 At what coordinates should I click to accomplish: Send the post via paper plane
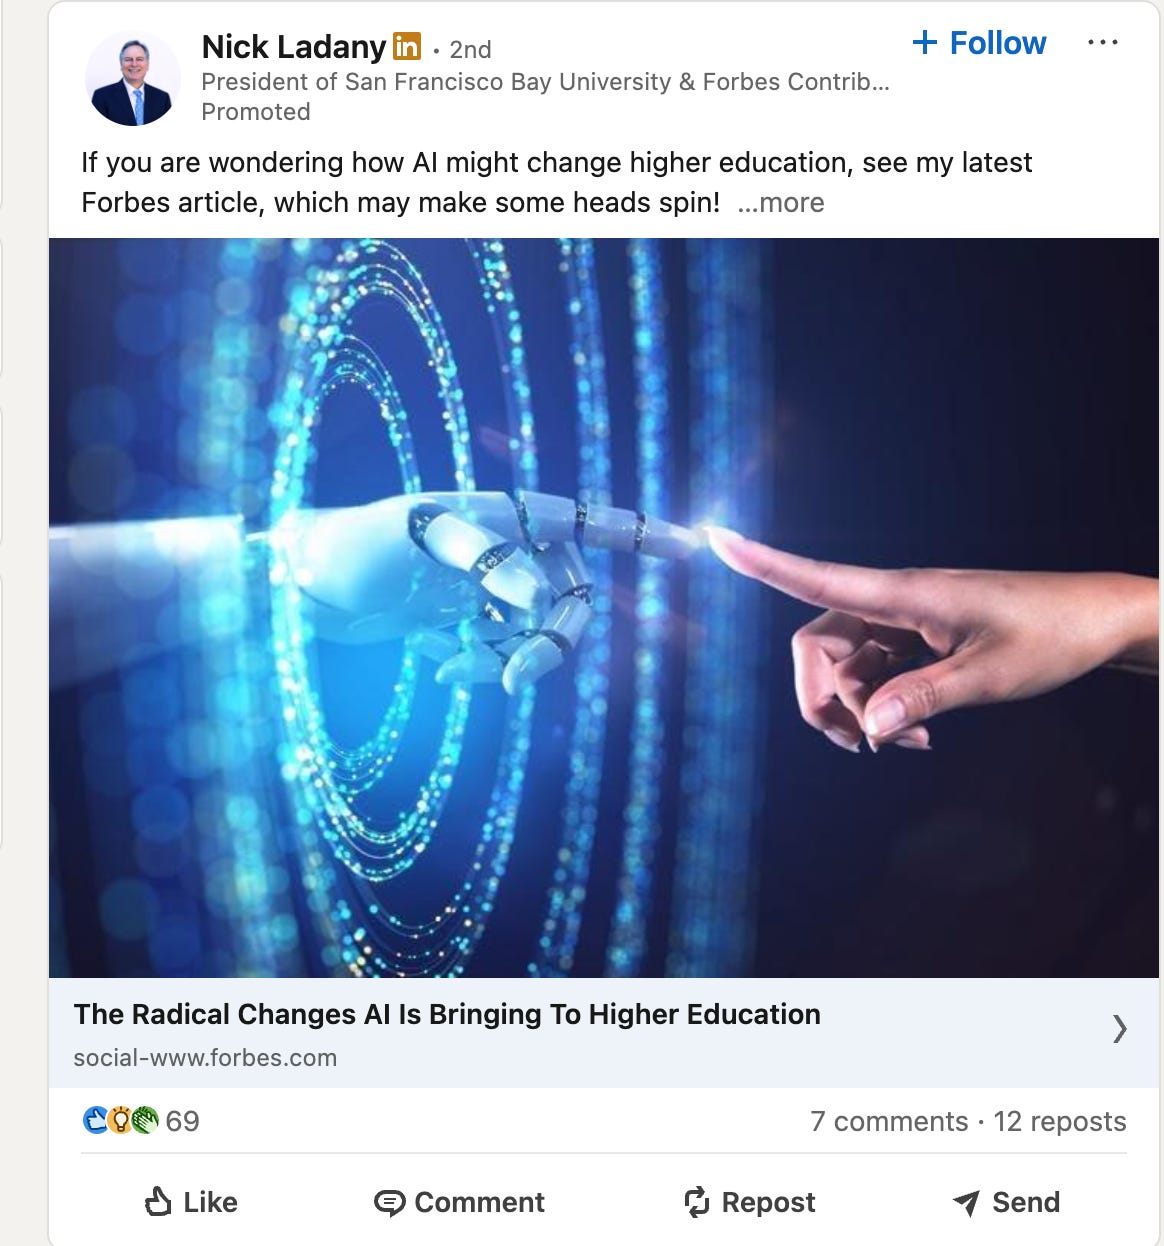(x=1006, y=1202)
